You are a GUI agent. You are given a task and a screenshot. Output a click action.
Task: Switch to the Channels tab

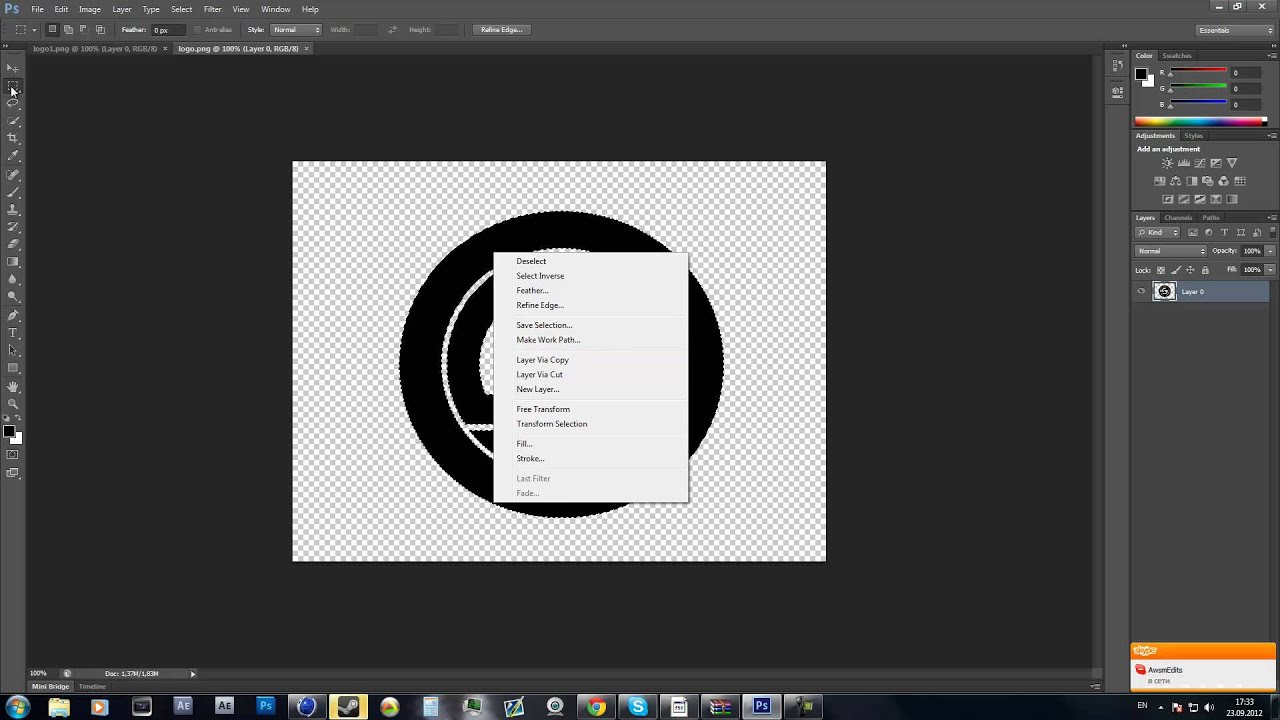tap(1178, 217)
